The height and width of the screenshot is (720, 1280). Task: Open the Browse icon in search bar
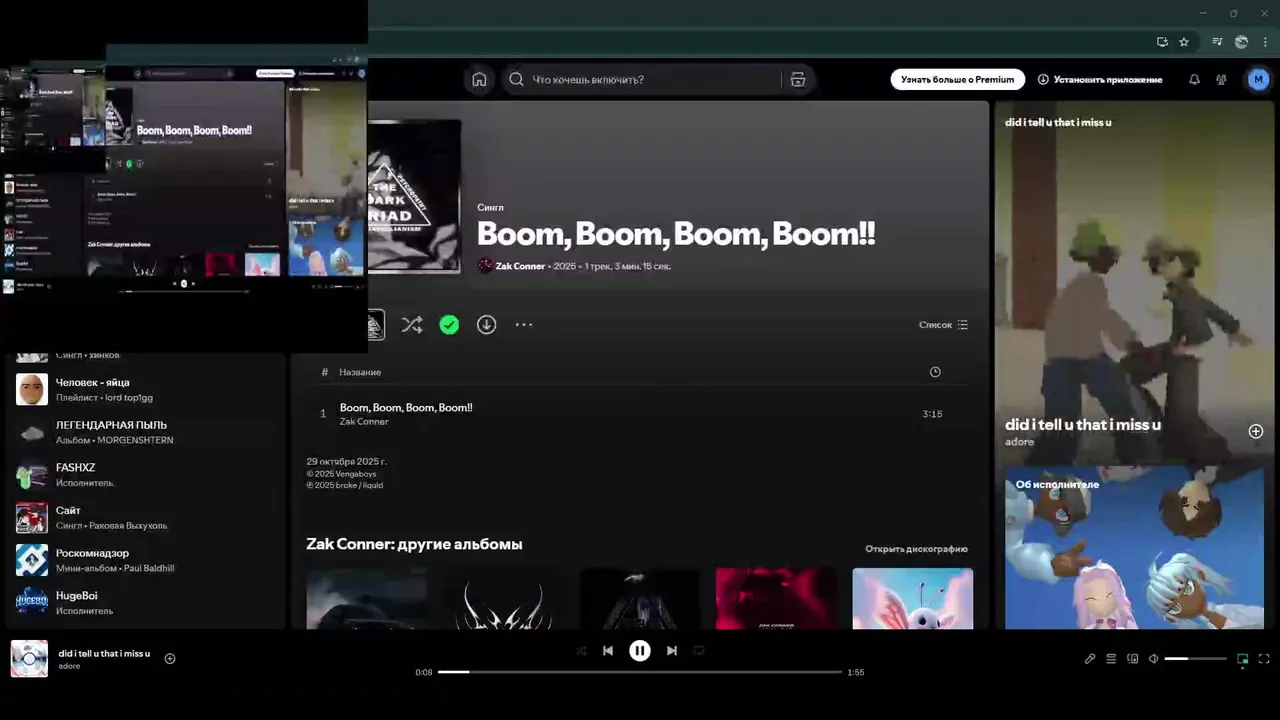[x=798, y=80]
